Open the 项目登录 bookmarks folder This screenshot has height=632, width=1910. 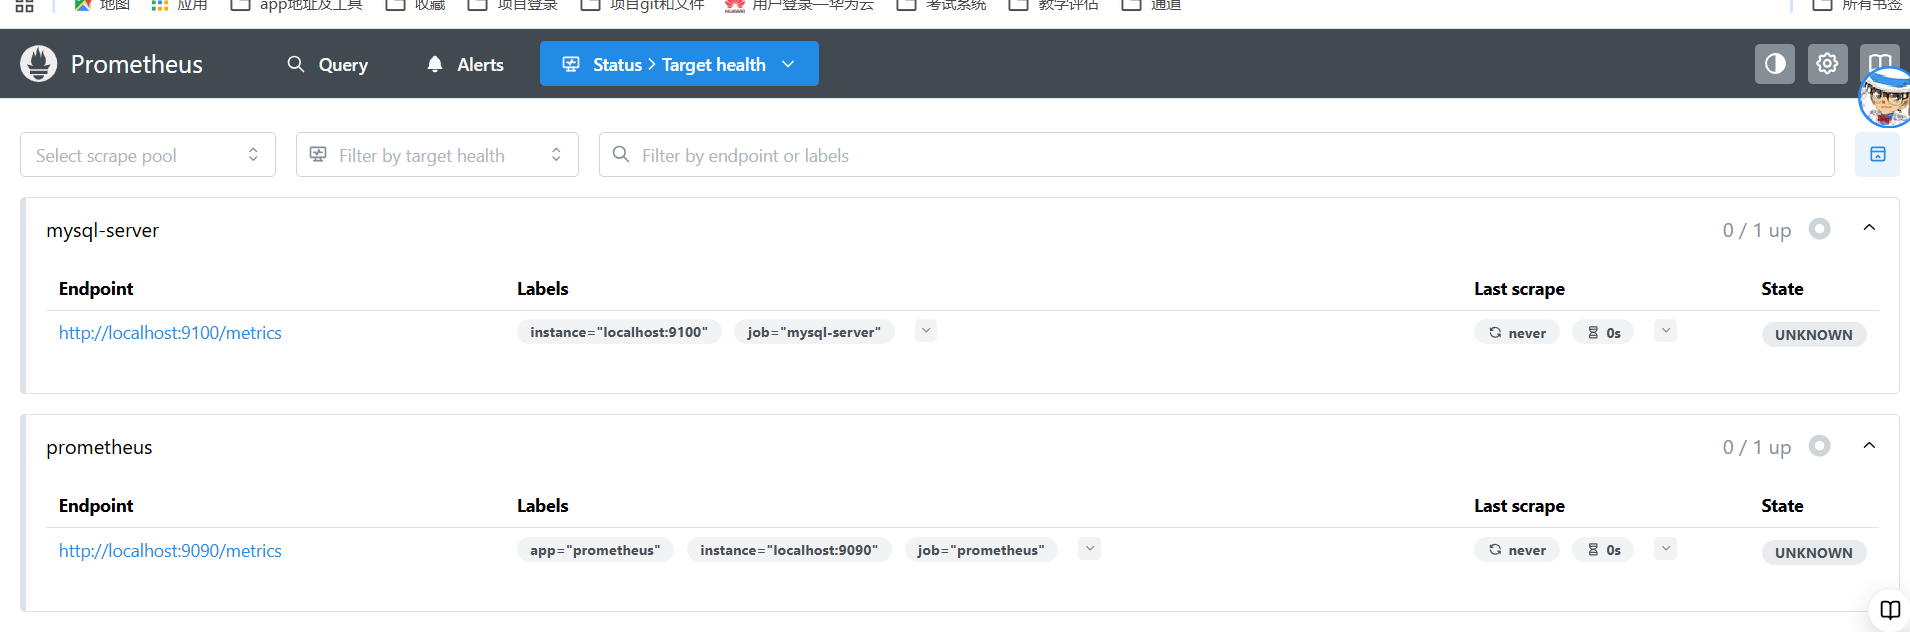[x=513, y=5]
